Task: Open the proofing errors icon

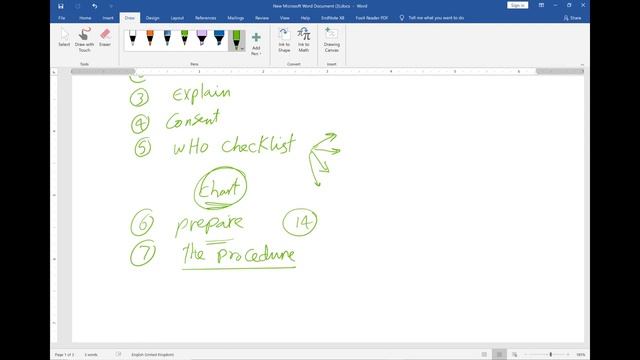Action: pos(118,354)
